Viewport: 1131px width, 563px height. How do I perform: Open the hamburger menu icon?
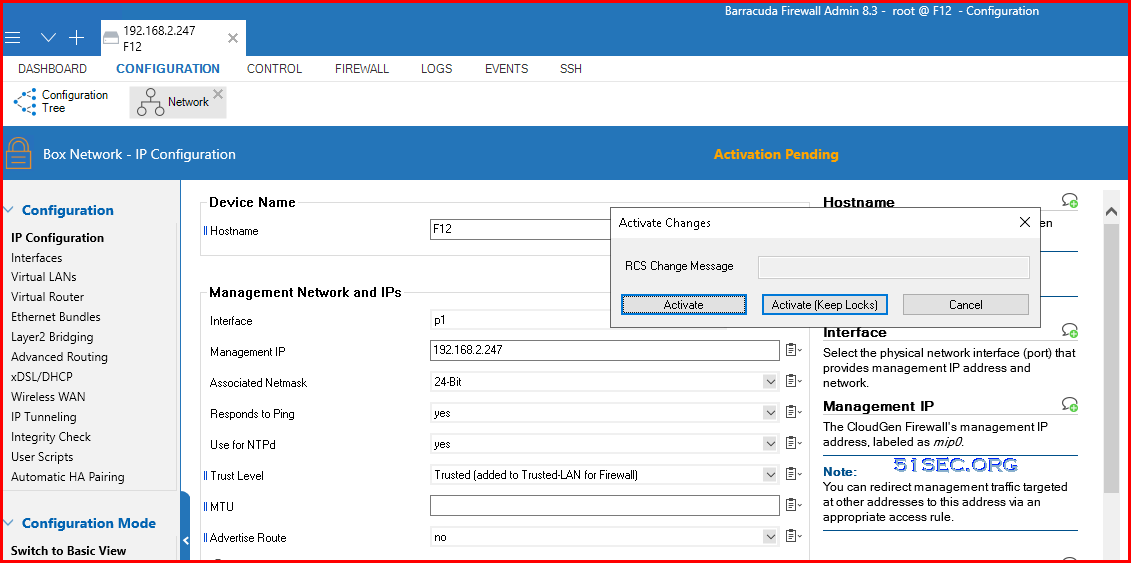point(12,37)
